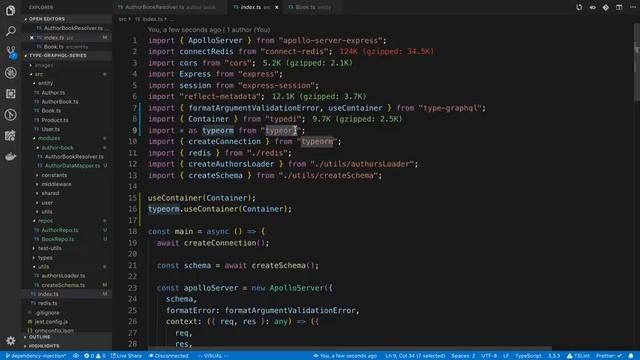Collapse the TYPE-GRAPHQL-SERIES project section
This screenshot has height=360, width=640.
pos(66,56)
